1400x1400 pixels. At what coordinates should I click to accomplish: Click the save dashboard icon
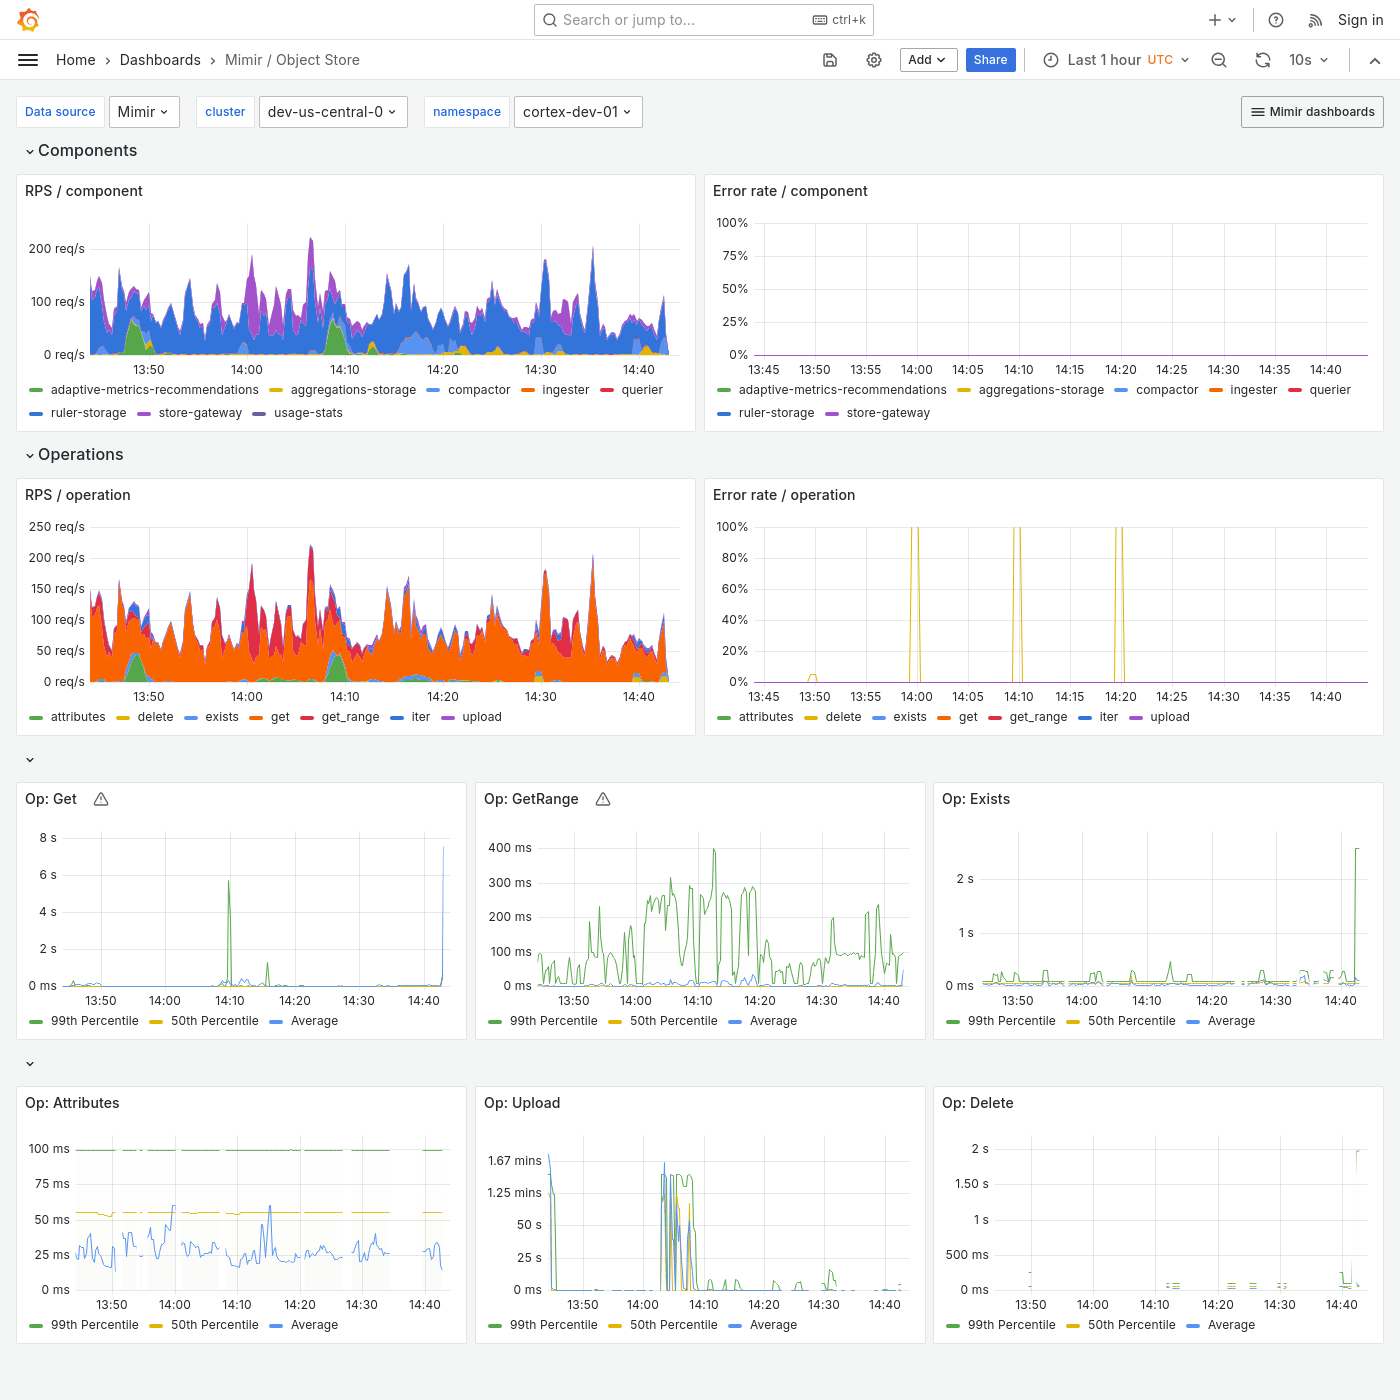[x=830, y=60]
